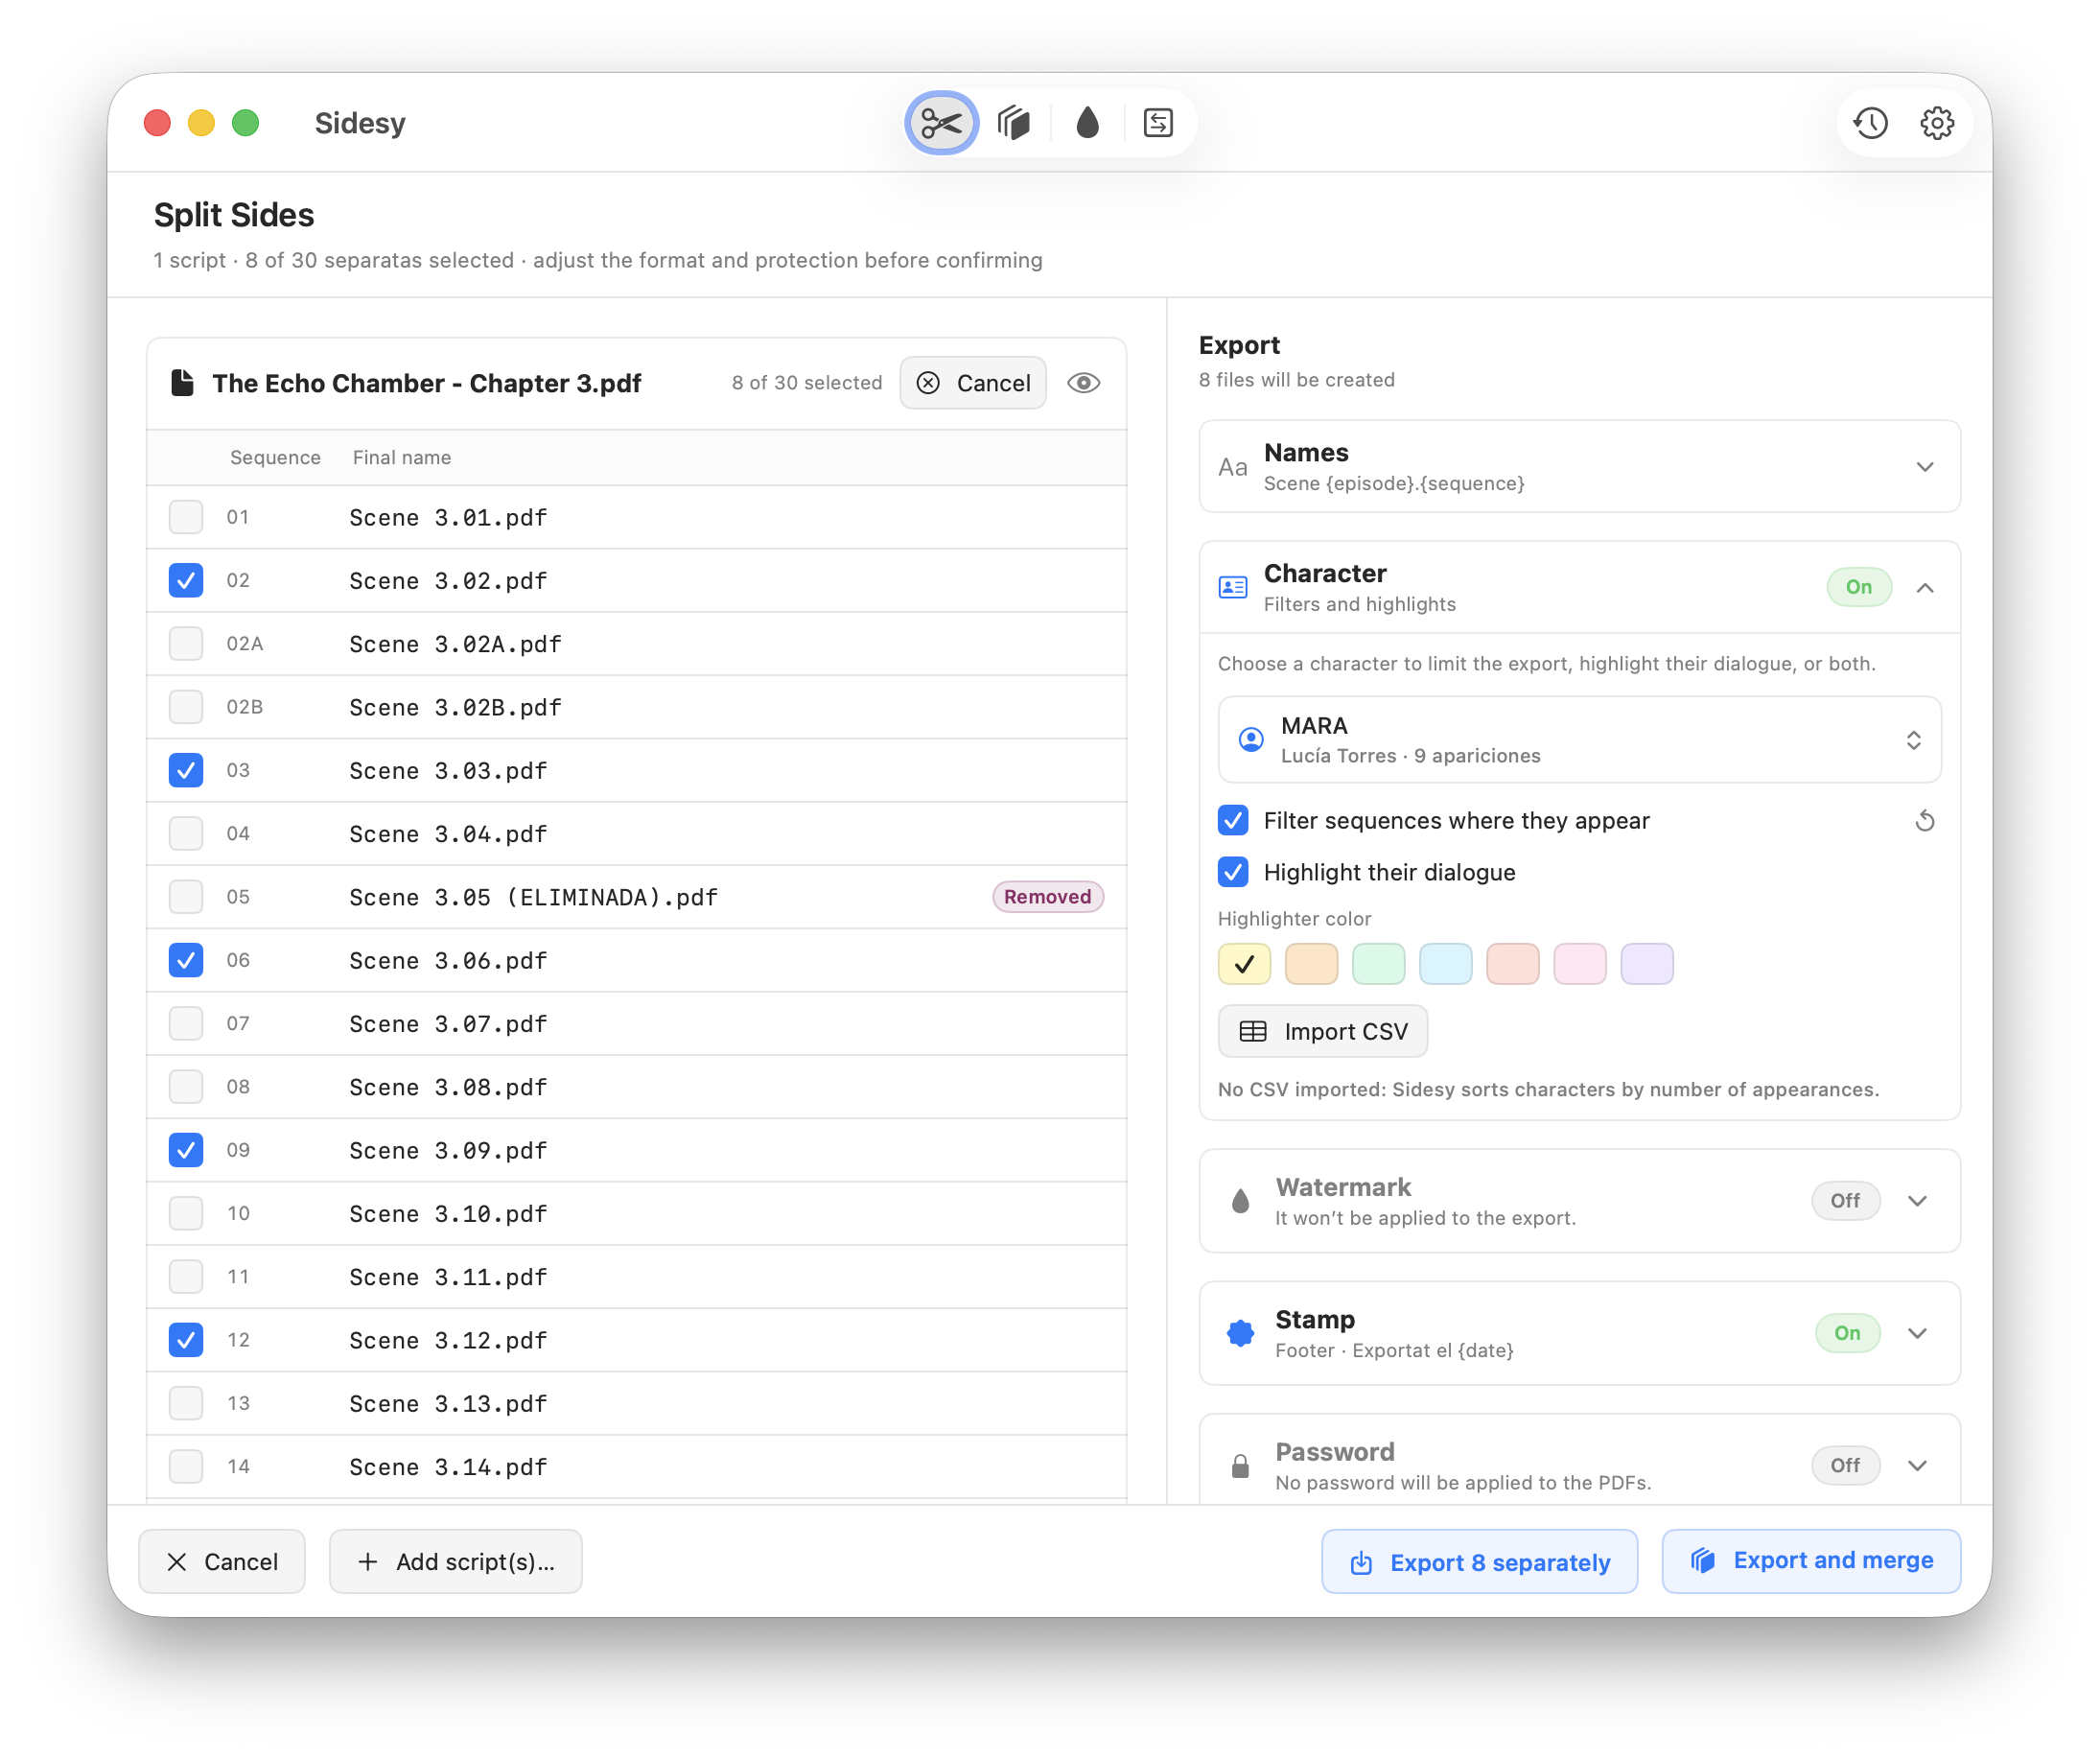Click the filename Scene 3.07.pdf

point(448,1024)
